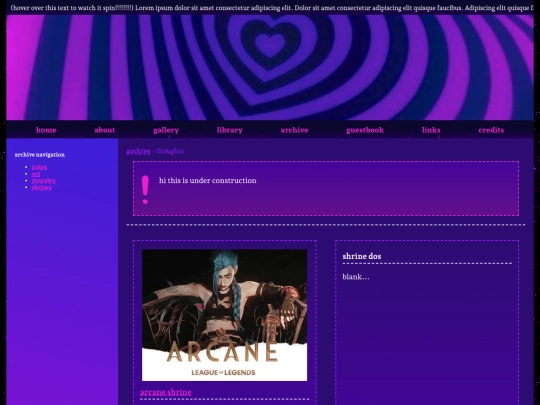View the credits page
The image size is (540, 405).
click(491, 130)
